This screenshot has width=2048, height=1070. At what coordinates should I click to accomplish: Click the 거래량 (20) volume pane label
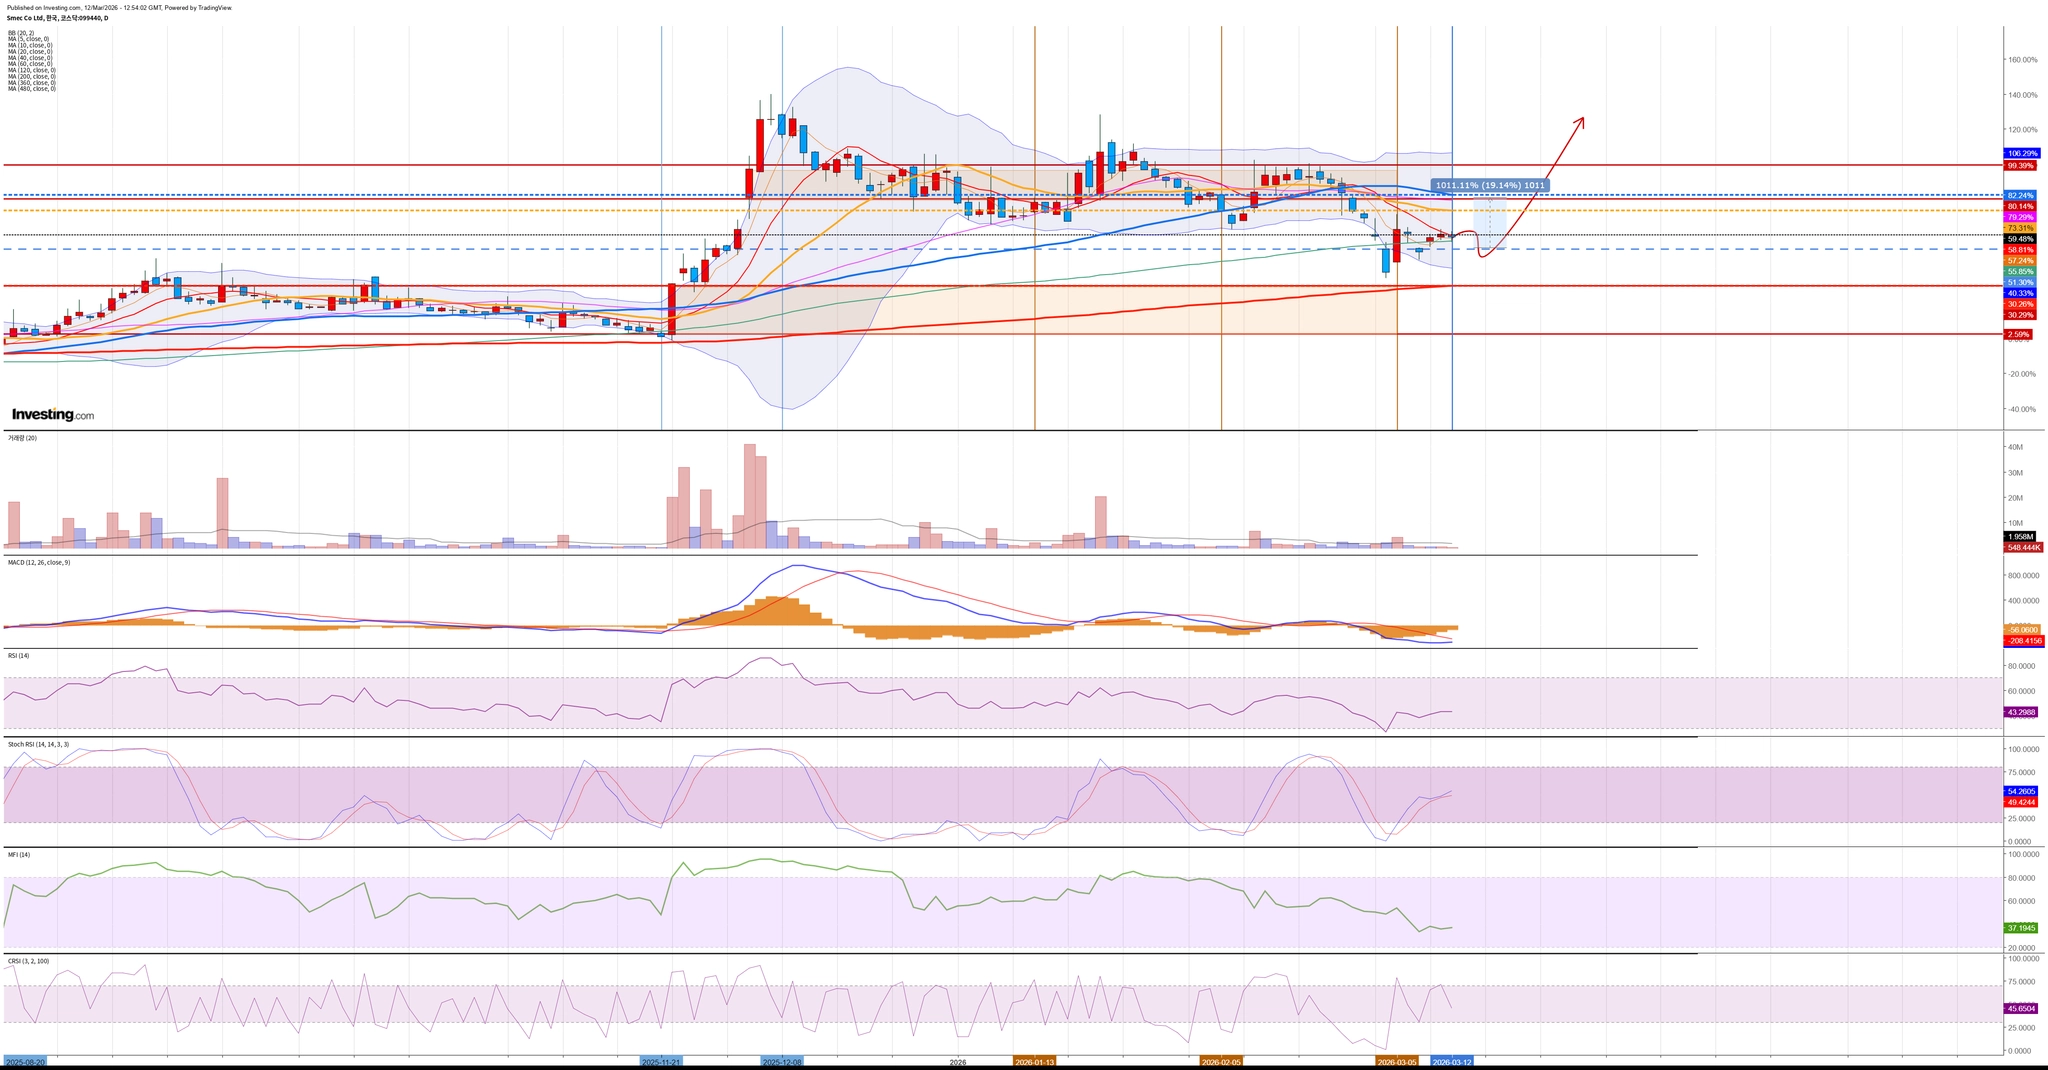(x=22, y=438)
